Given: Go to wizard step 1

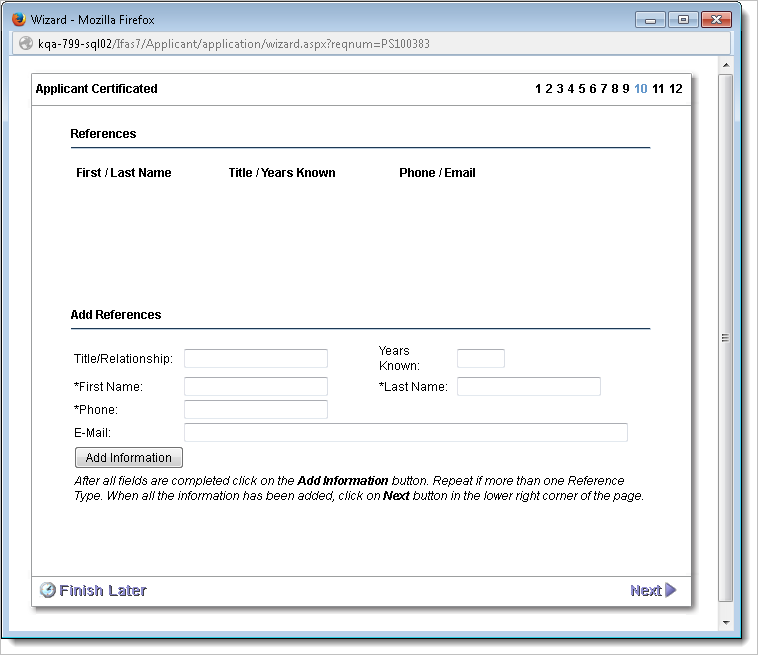Looking at the screenshot, I should [x=538, y=89].
